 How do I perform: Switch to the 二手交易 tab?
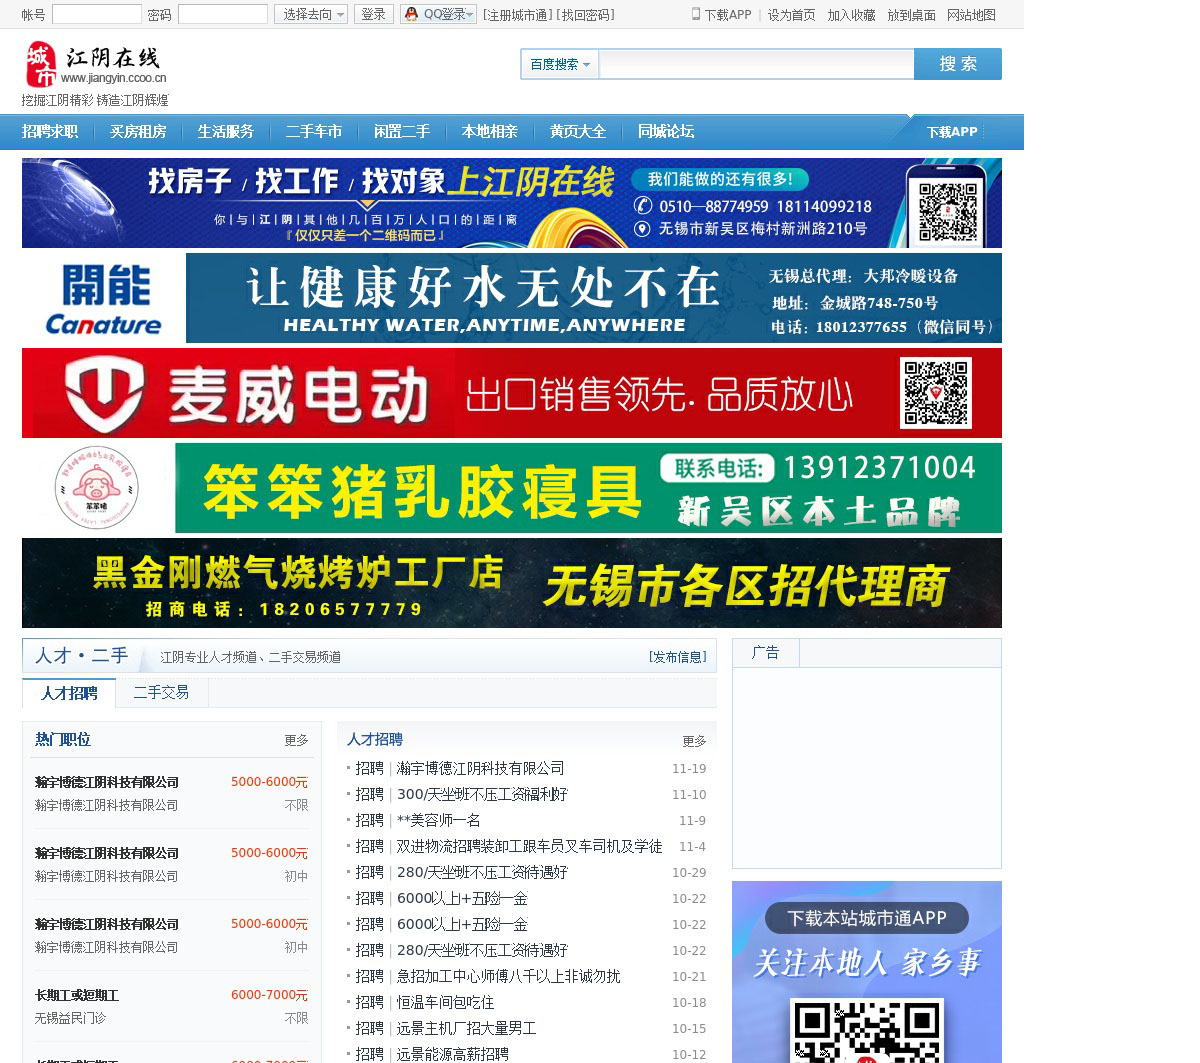161,692
